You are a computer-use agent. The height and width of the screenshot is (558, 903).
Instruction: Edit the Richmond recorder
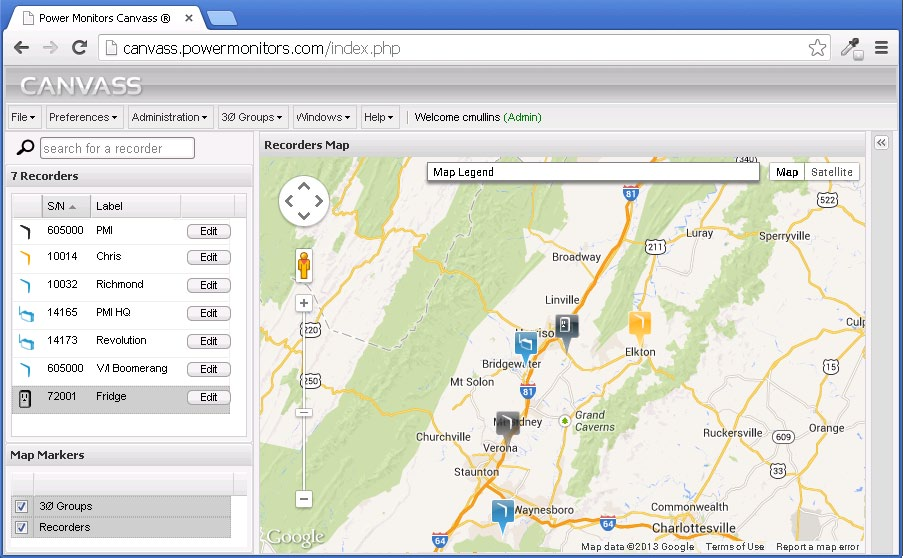(x=208, y=285)
